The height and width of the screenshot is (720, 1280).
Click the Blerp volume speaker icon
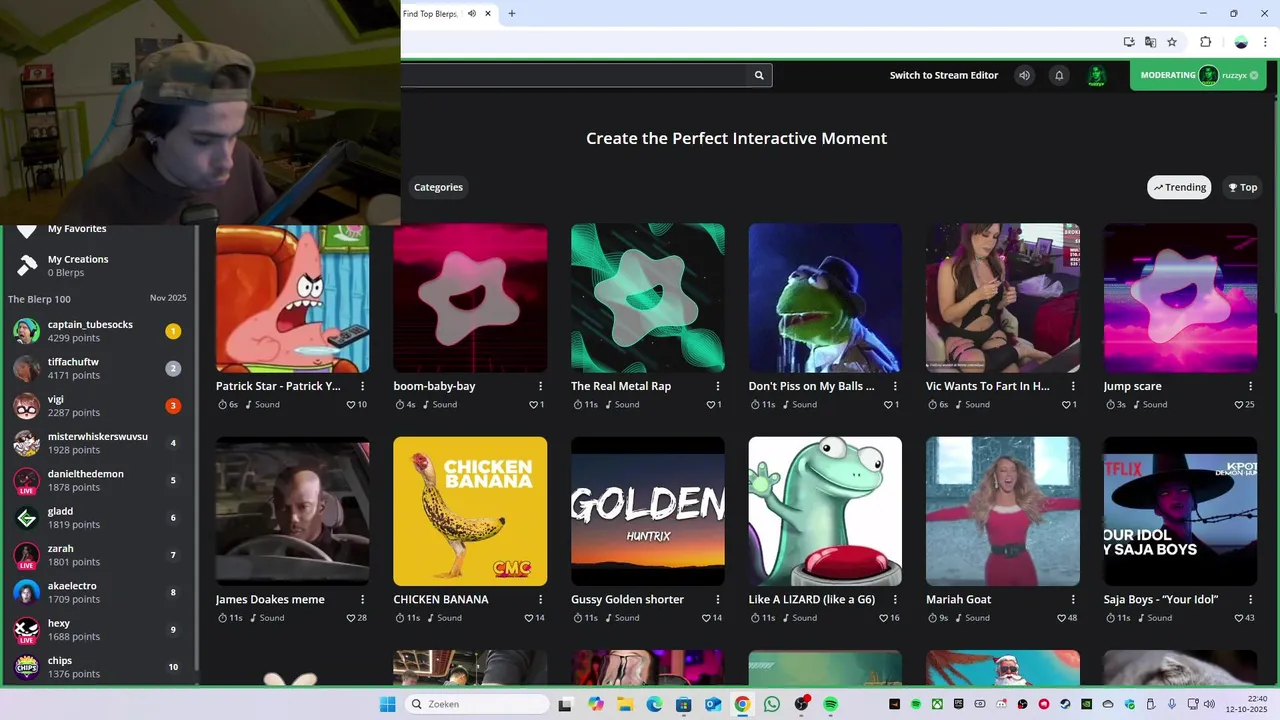click(1024, 75)
